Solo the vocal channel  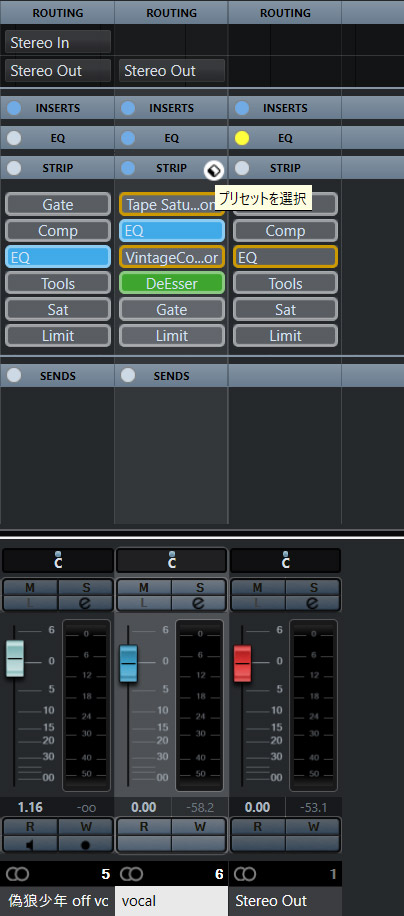[x=199, y=587]
